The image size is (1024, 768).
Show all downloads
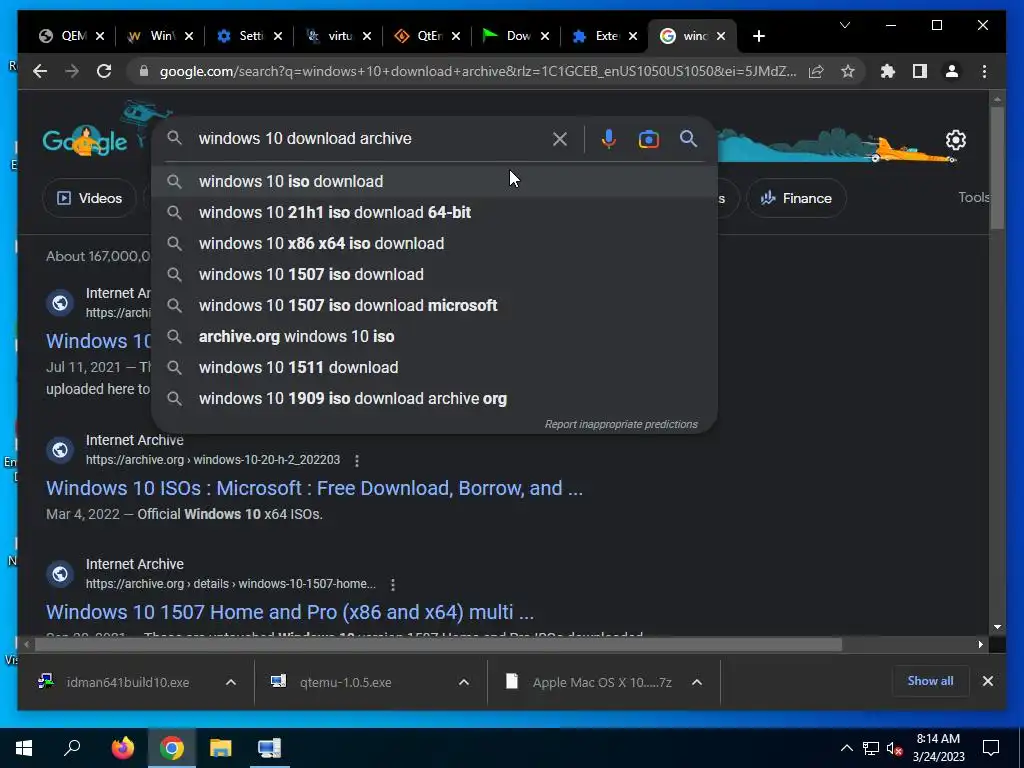[x=930, y=680]
